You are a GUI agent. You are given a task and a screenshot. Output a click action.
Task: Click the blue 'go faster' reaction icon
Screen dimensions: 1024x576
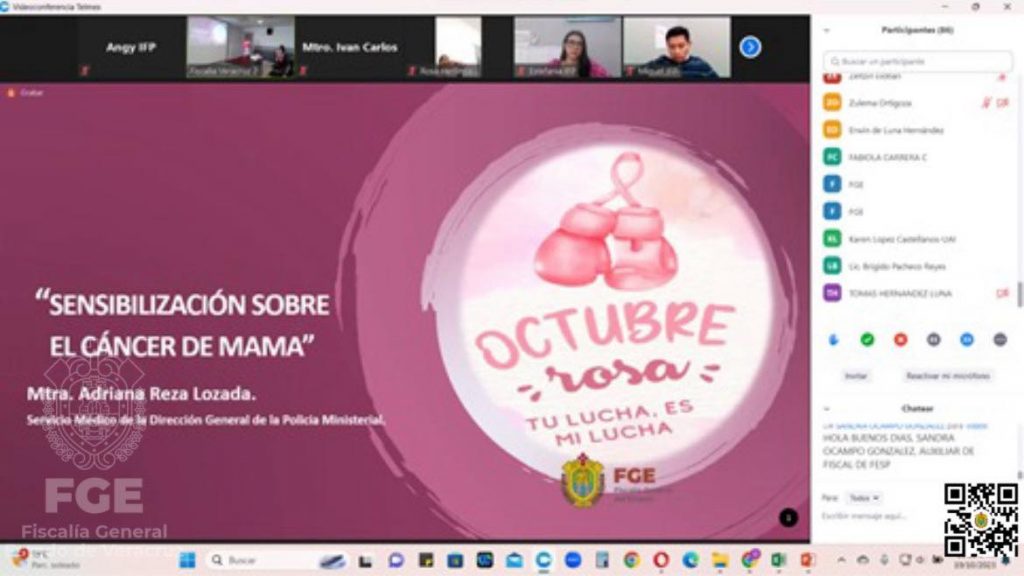point(967,340)
